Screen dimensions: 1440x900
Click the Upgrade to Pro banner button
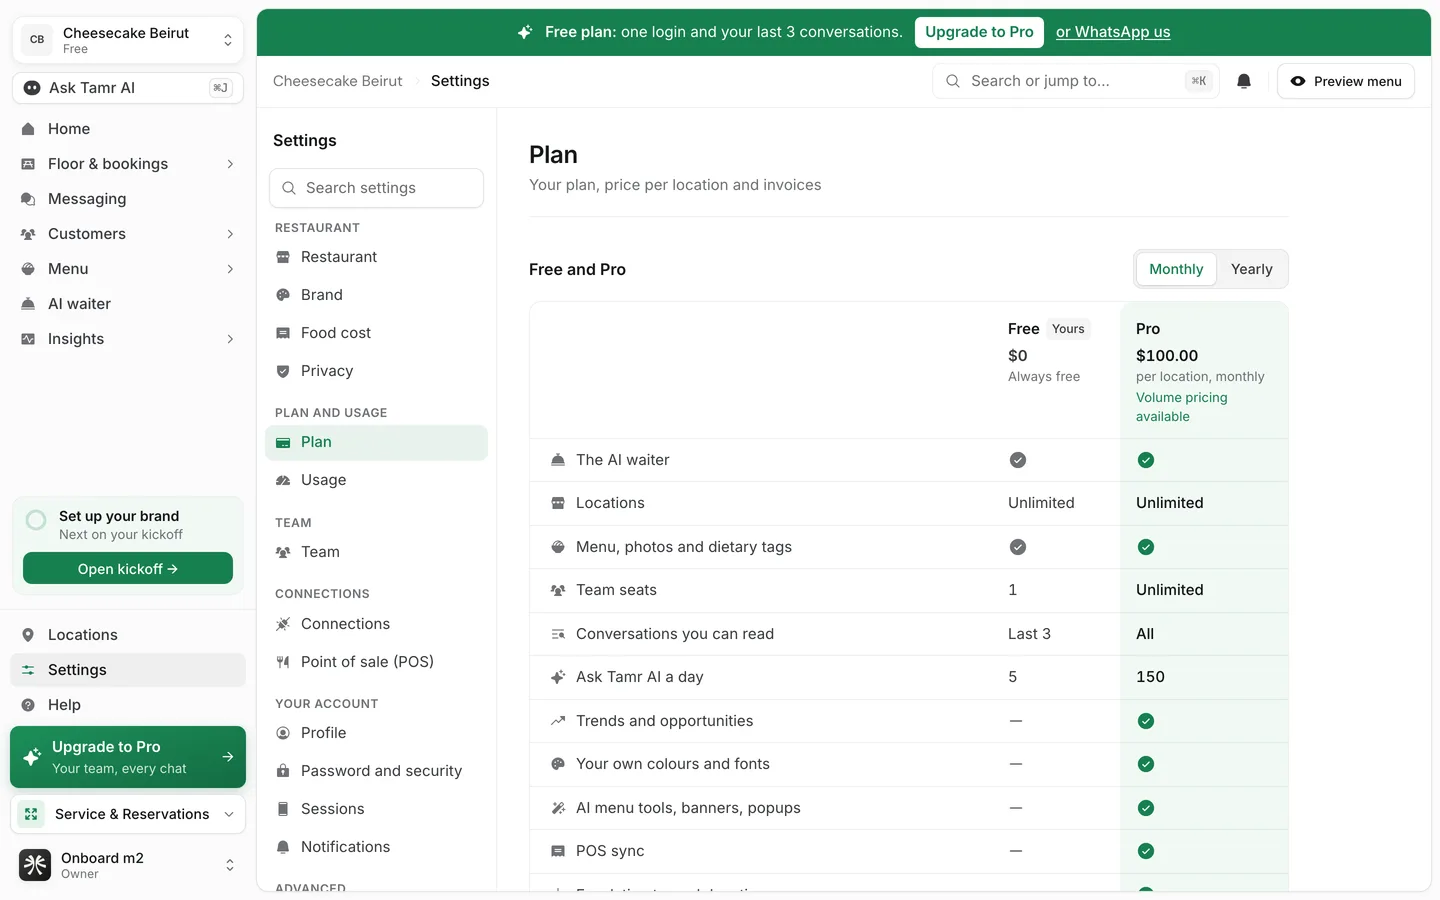click(x=979, y=32)
